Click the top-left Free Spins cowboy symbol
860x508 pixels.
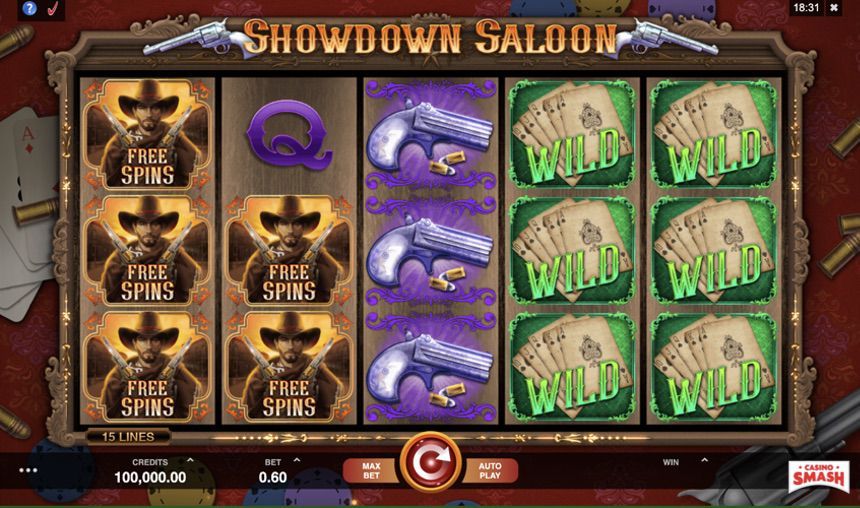(148, 134)
